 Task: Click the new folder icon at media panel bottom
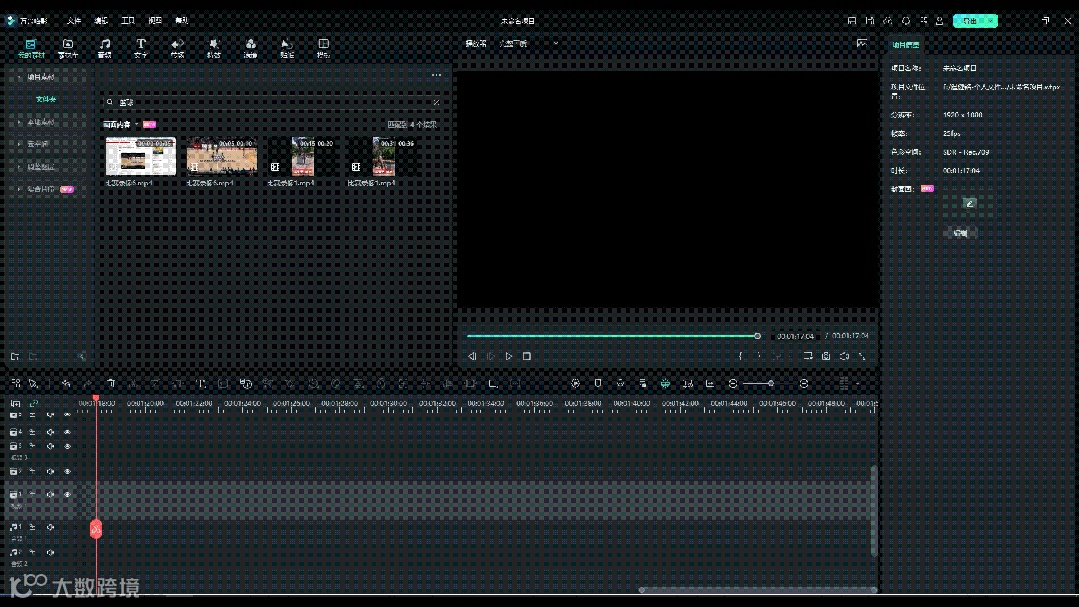(x=15, y=356)
